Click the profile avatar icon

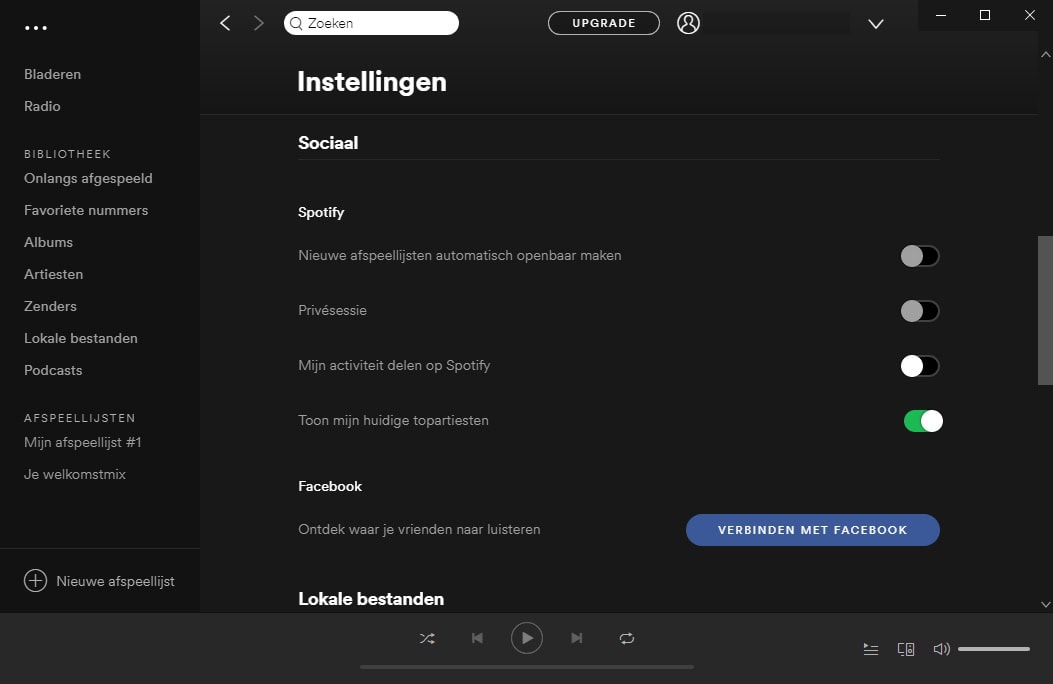[x=688, y=22]
